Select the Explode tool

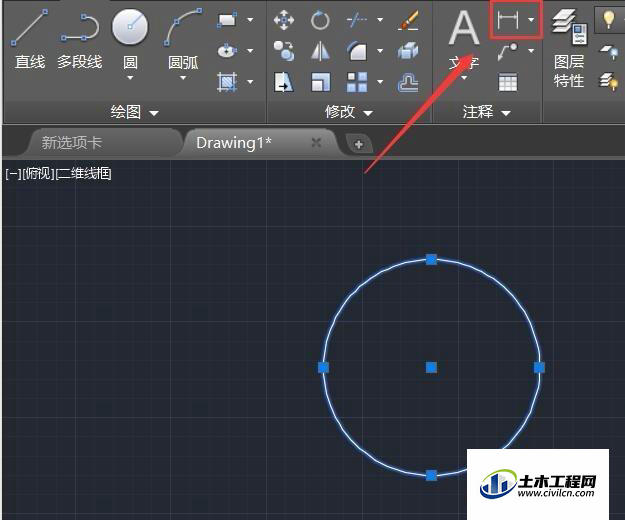tap(409, 51)
